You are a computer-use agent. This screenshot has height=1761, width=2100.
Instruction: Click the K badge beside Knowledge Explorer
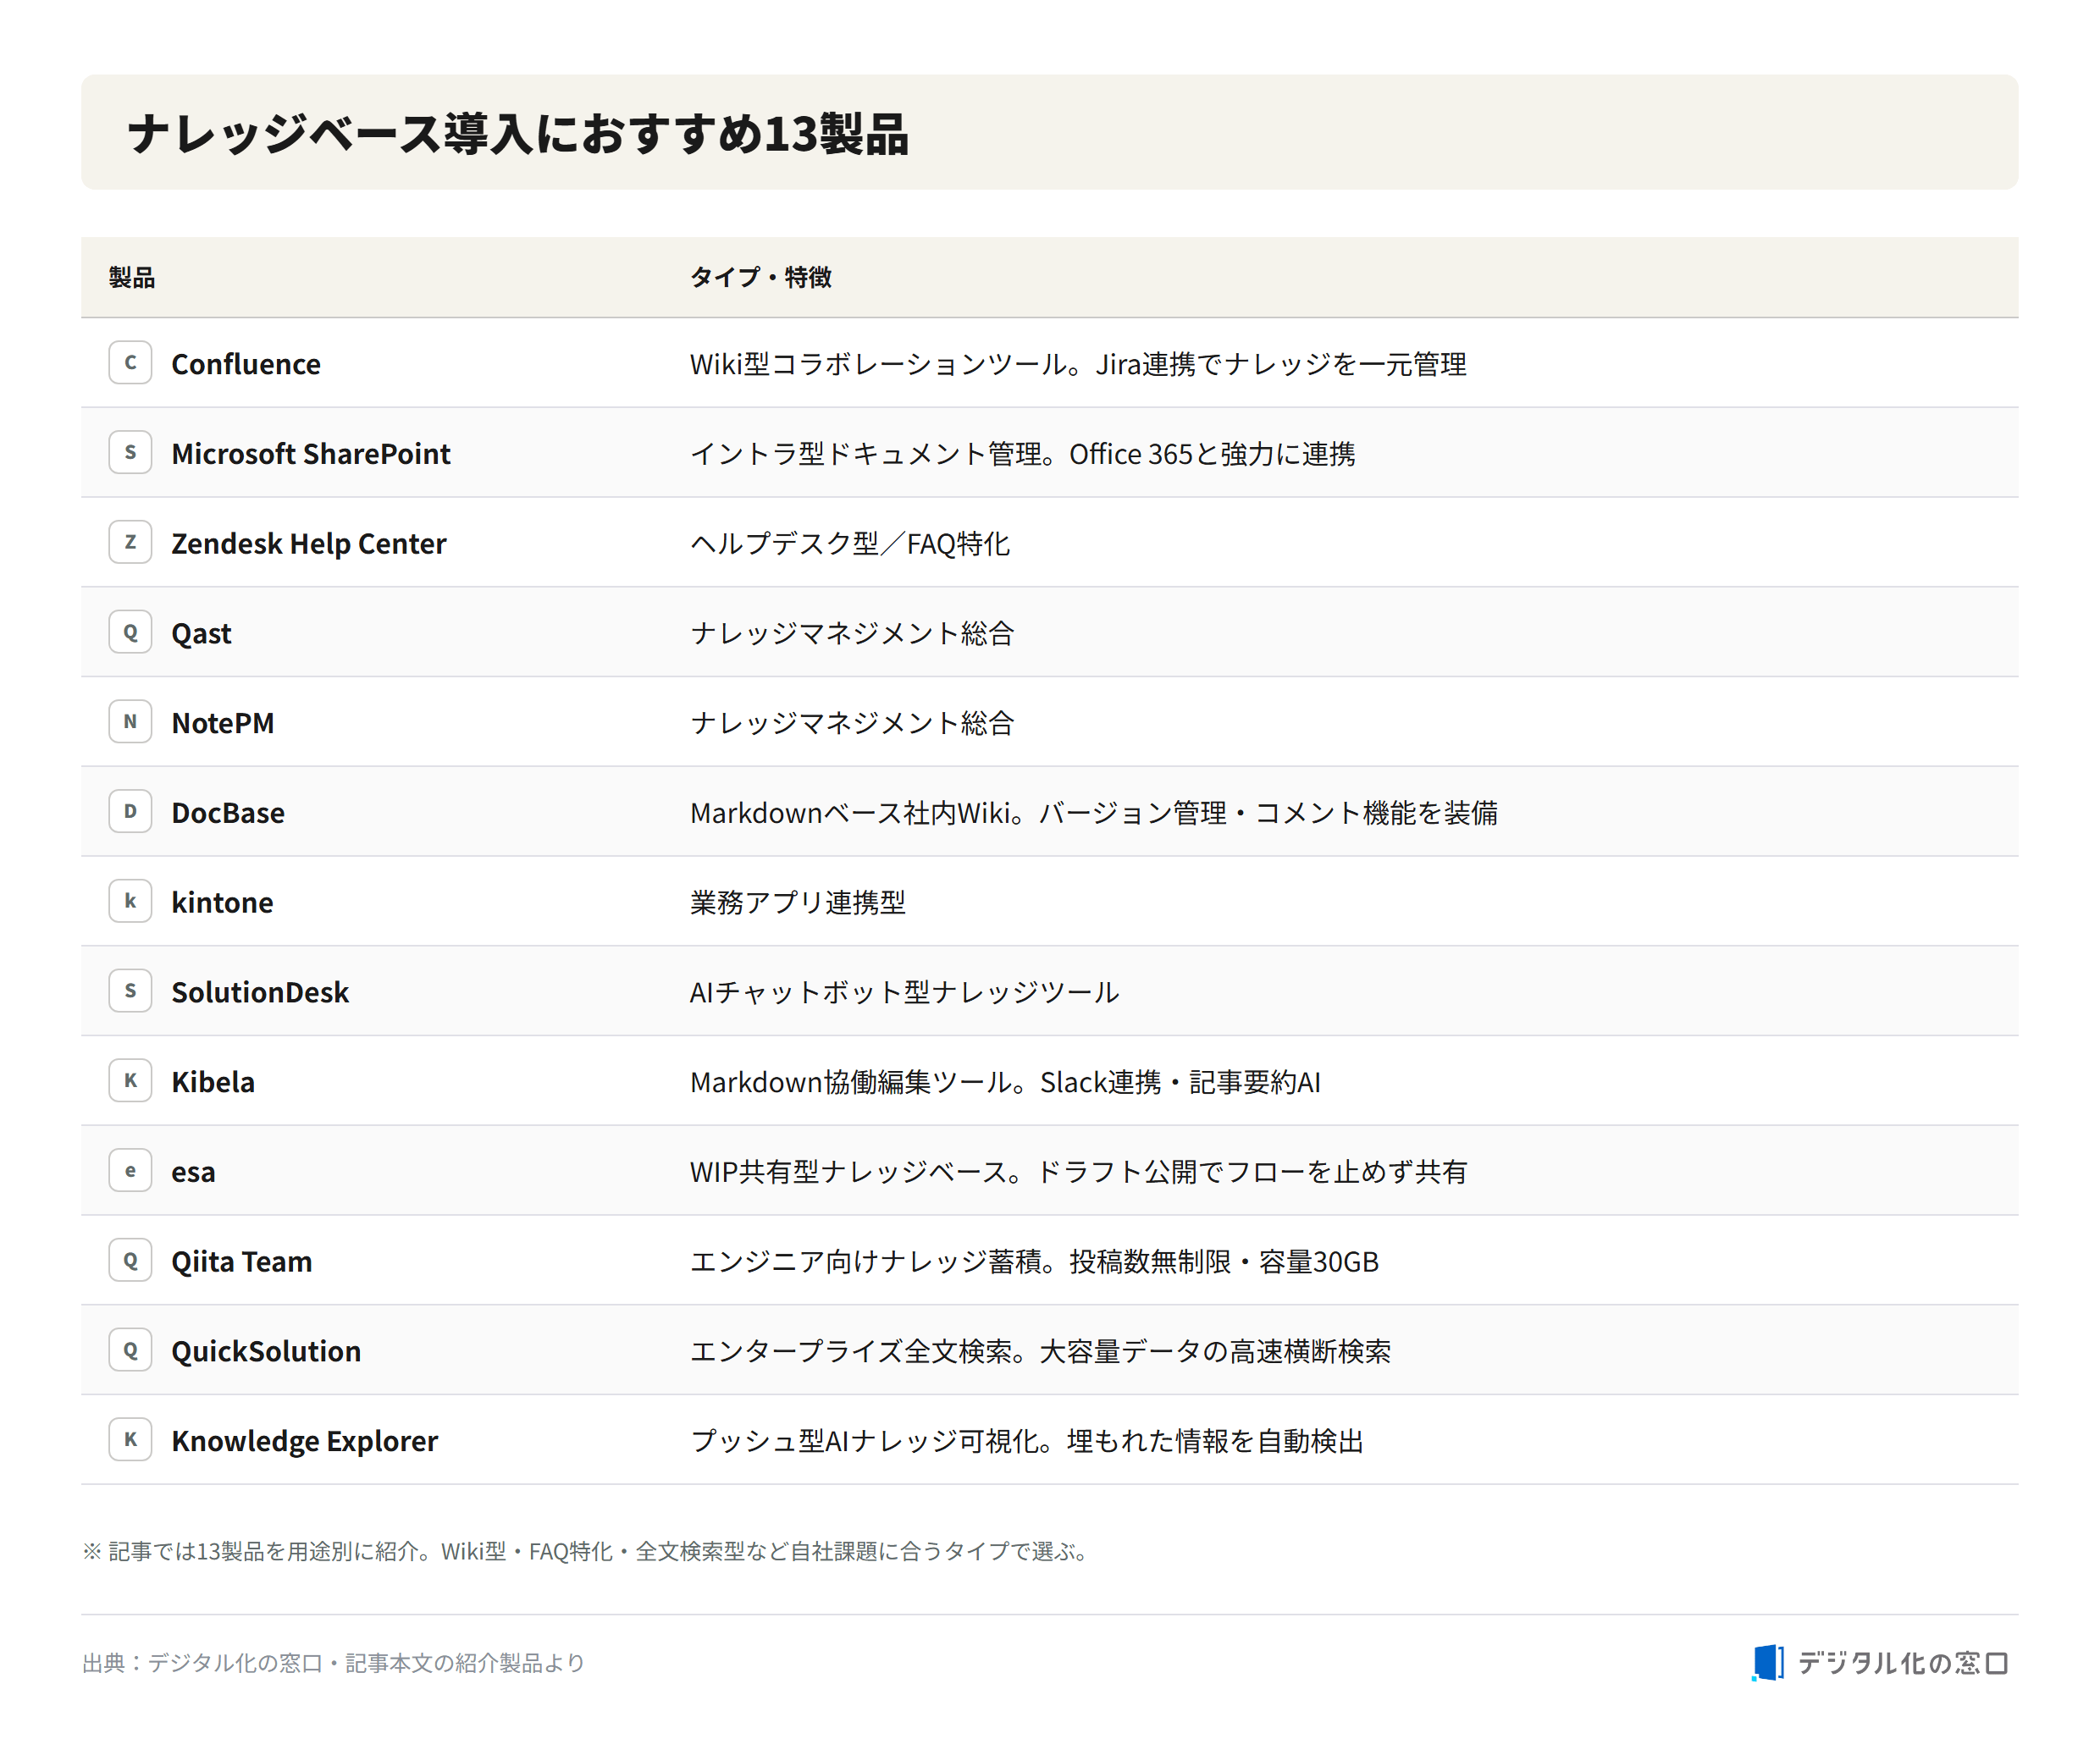point(130,1440)
